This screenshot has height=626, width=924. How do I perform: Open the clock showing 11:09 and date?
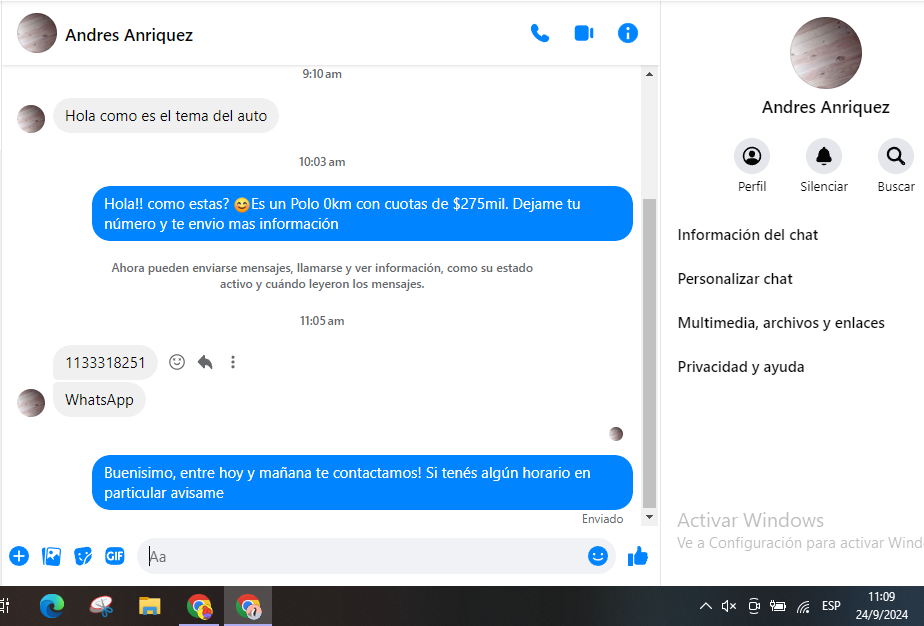pyautogui.click(x=882, y=606)
